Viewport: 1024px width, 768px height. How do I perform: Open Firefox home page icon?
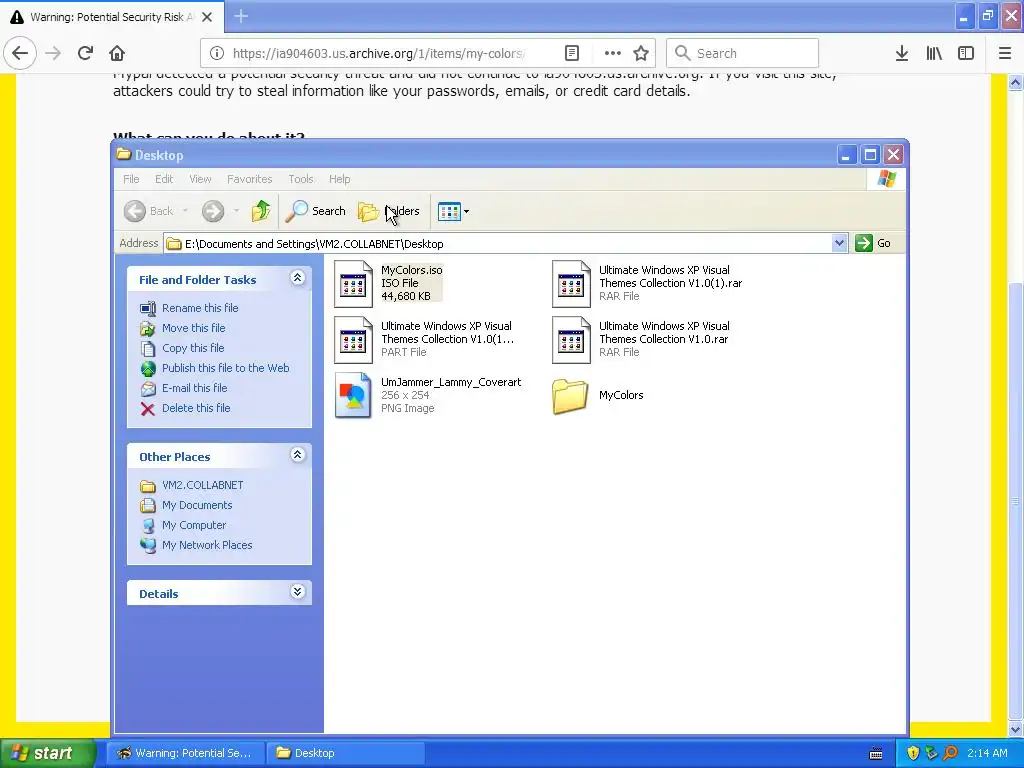tap(117, 54)
